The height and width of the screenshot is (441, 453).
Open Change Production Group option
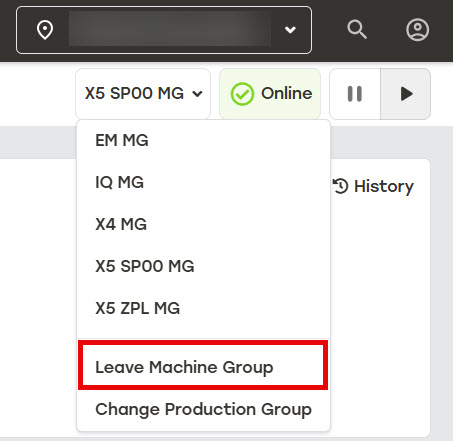tap(203, 409)
